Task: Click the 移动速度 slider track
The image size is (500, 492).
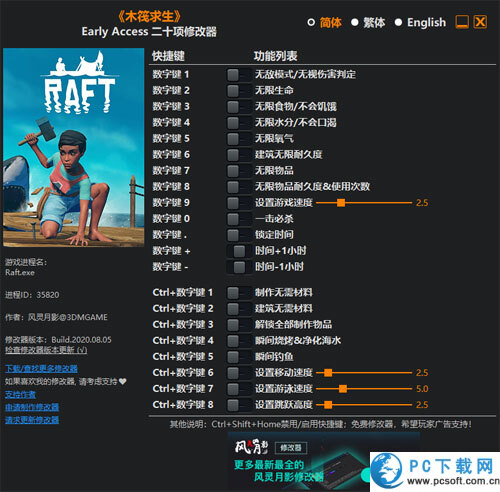Action: 364,373
